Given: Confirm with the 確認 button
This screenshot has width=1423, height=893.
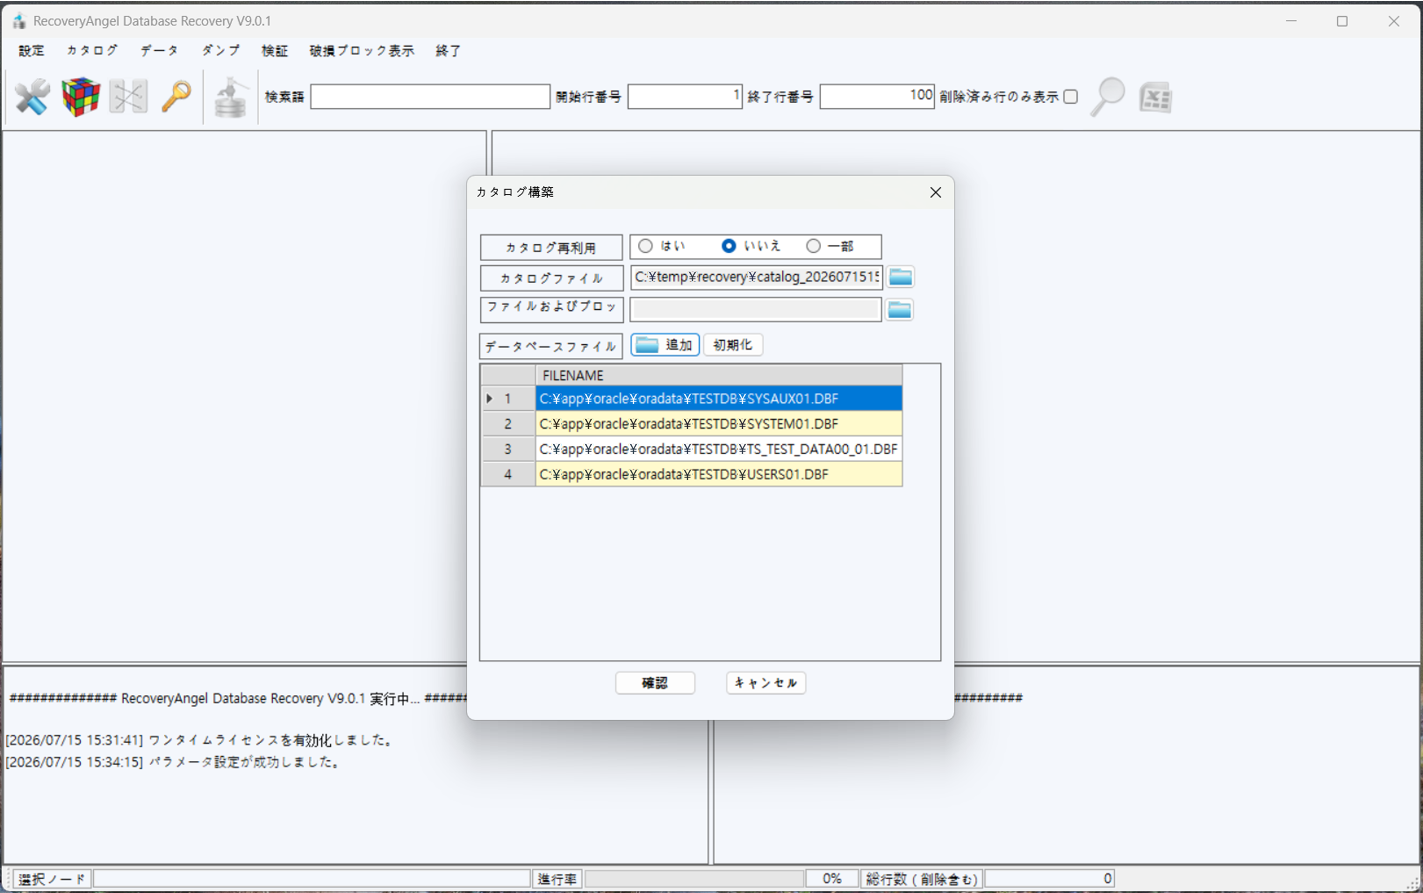Looking at the screenshot, I should click(655, 683).
